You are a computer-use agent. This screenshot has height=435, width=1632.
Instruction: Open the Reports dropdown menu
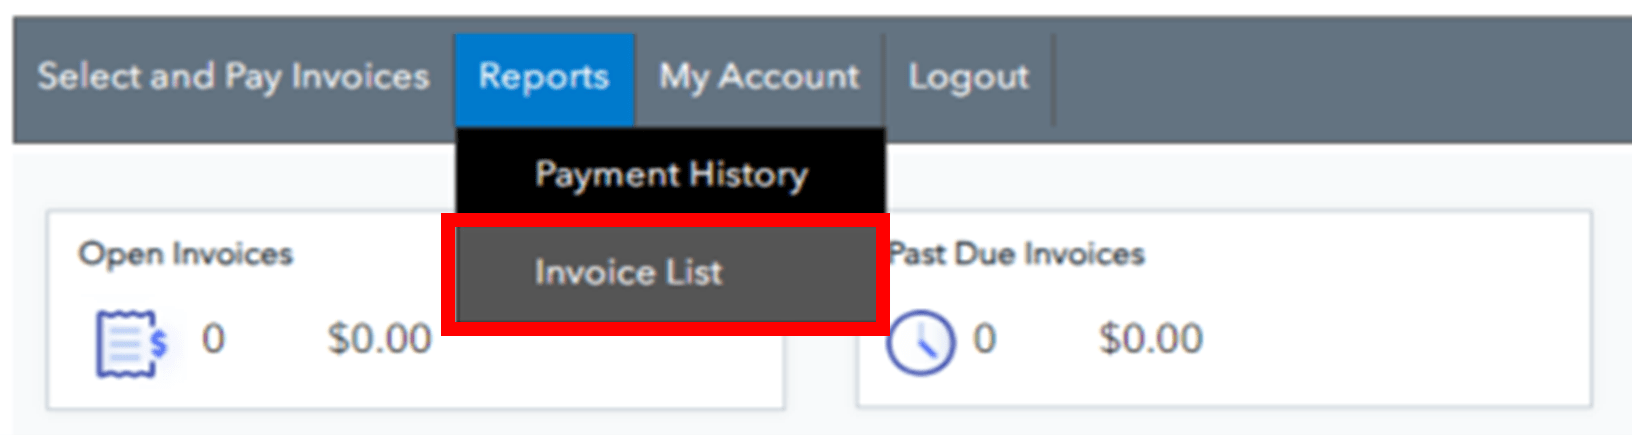pos(543,77)
